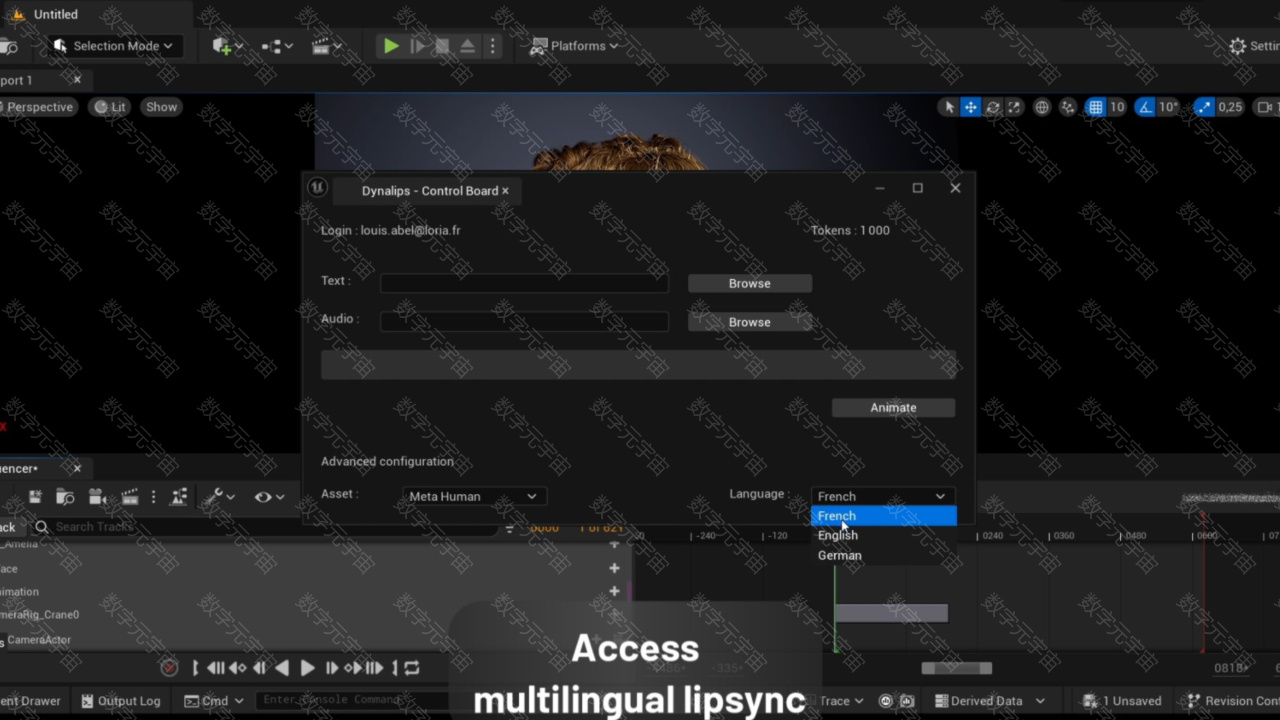
Task: Click the green Play button in toolbar
Action: 391,46
